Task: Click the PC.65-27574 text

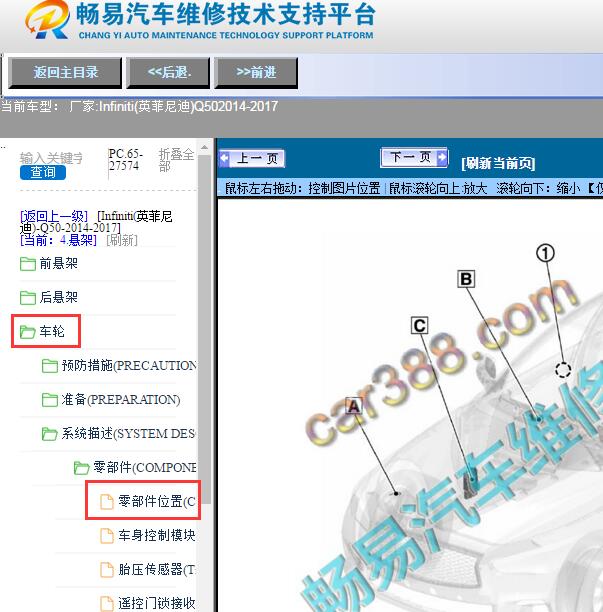Action: [125, 160]
